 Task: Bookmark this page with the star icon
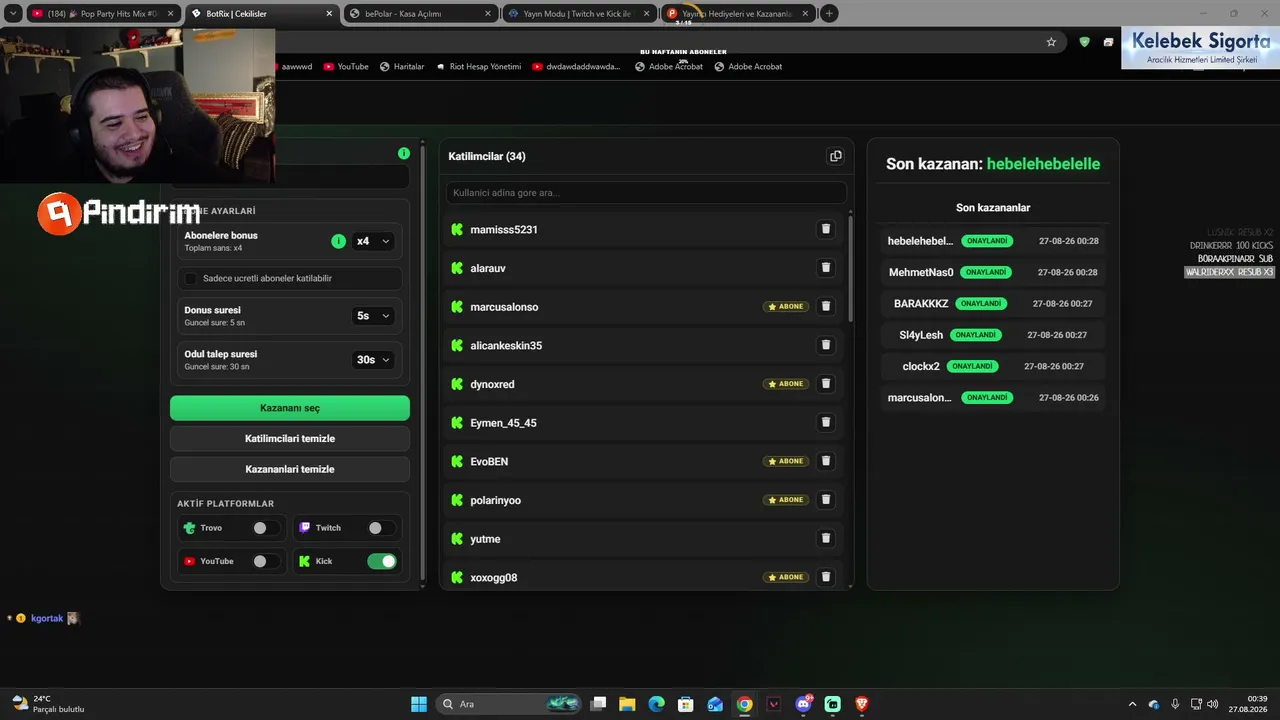coord(1051,42)
